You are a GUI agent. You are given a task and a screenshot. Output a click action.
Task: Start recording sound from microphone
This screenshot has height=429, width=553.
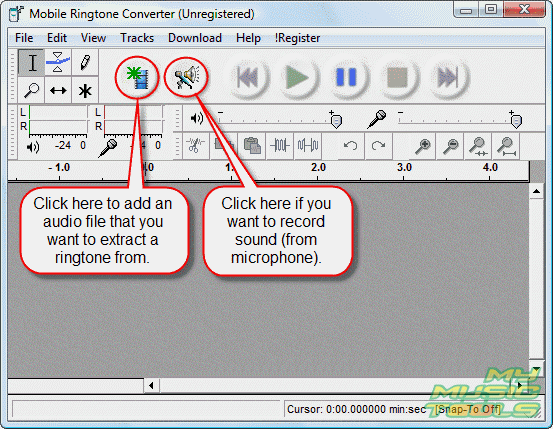pyautogui.click(x=187, y=77)
